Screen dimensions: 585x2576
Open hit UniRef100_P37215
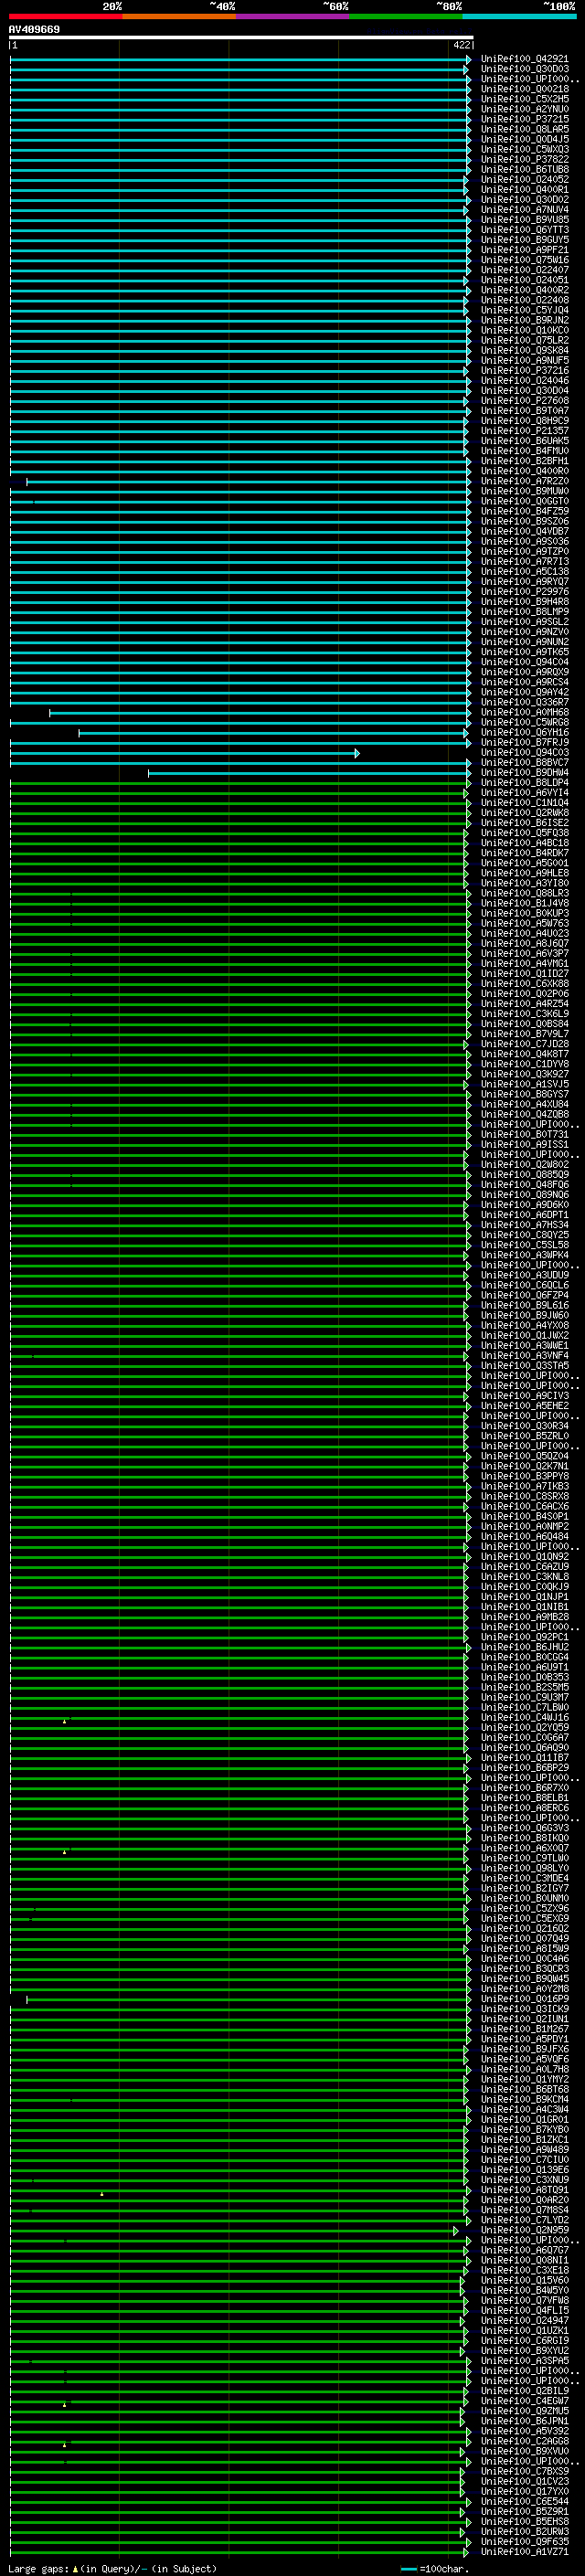525,119
